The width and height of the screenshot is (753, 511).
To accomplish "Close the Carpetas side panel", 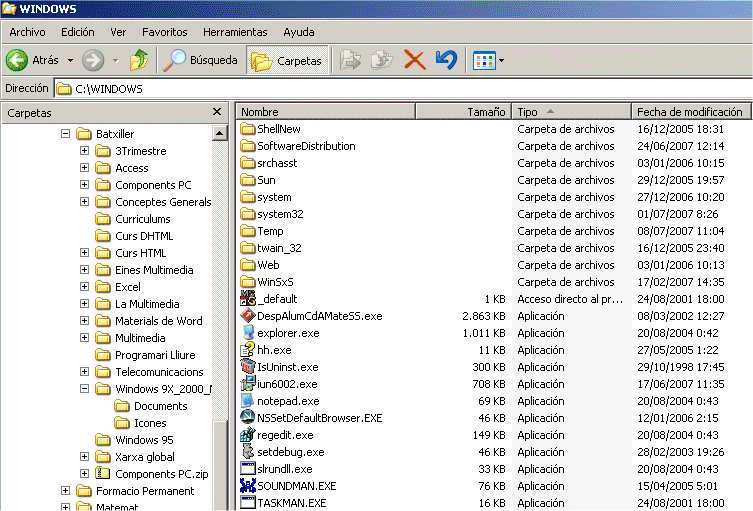I will pos(217,112).
